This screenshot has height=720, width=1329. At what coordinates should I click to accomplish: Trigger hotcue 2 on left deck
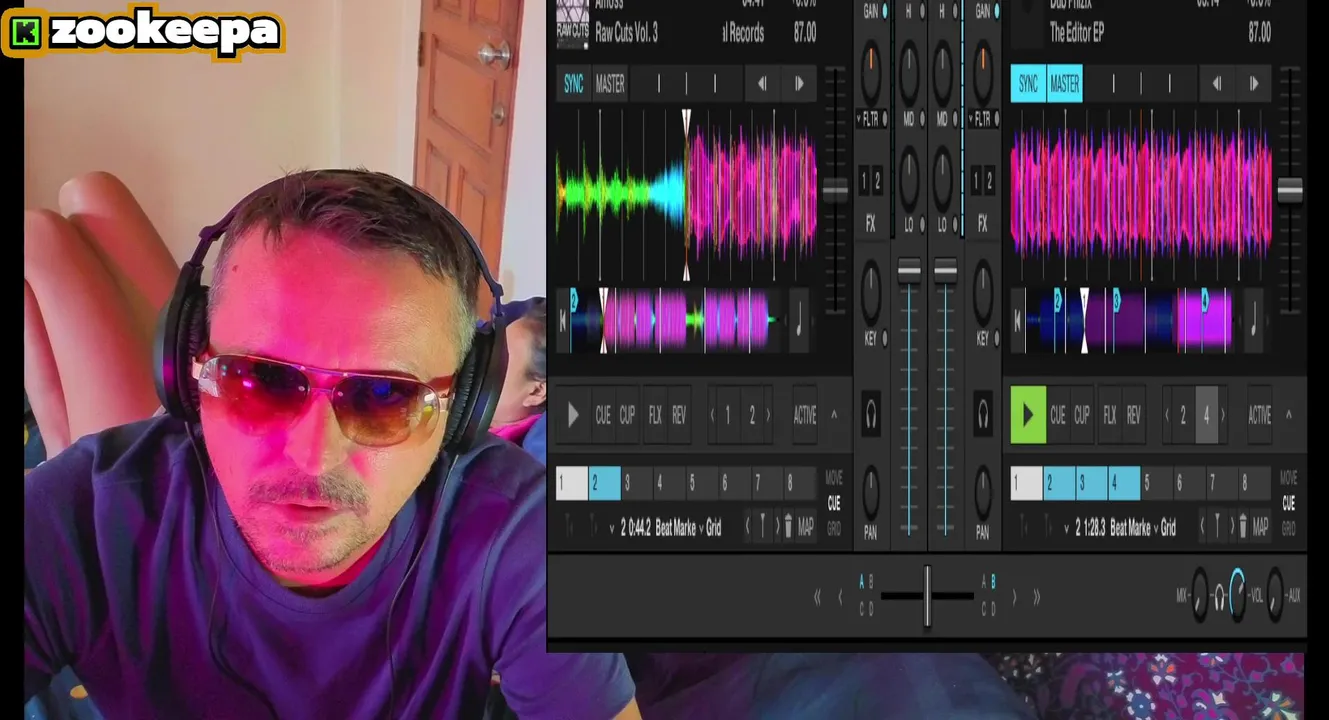point(605,484)
